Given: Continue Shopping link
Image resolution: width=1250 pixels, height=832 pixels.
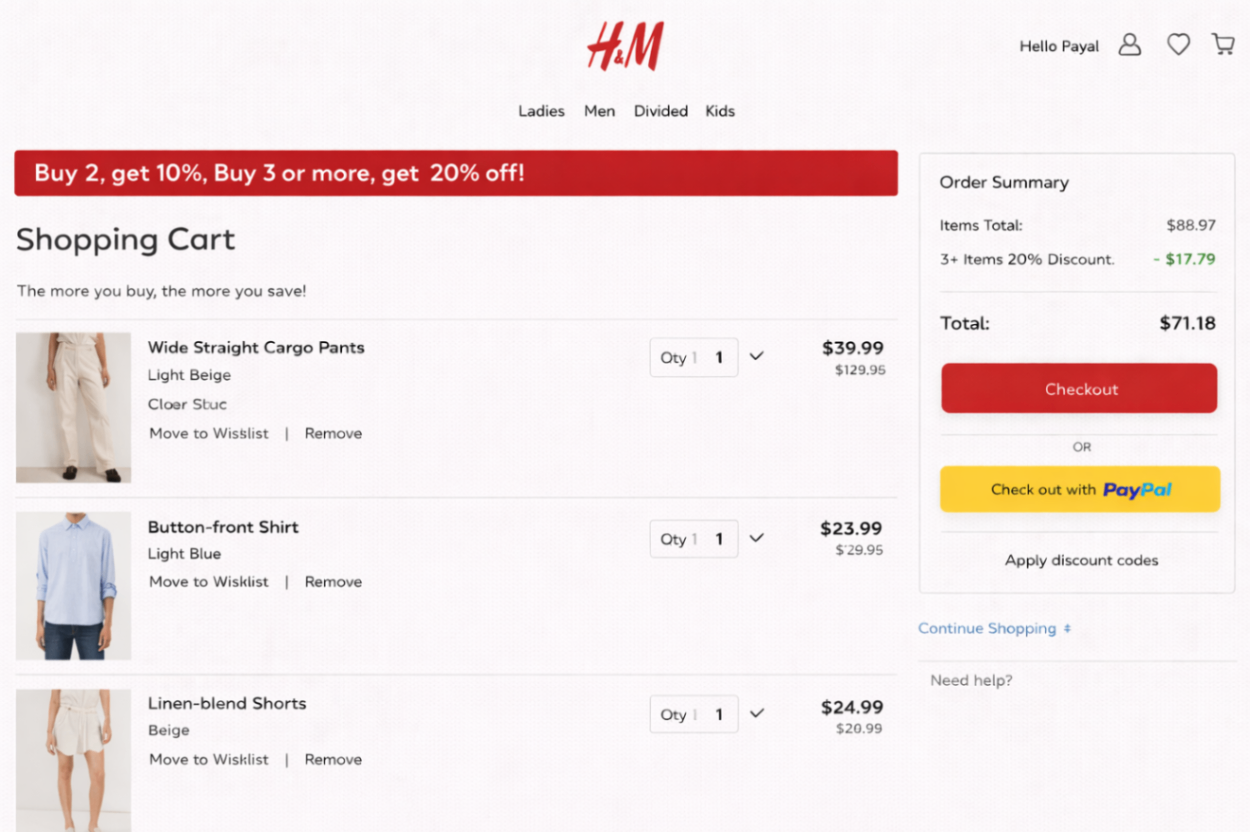Looking at the screenshot, I should point(989,628).
